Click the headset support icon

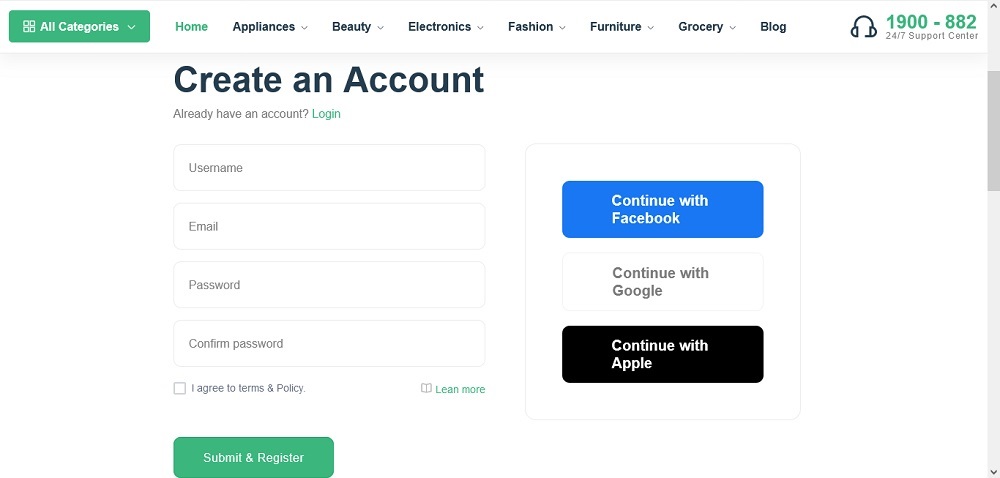coord(863,27)
